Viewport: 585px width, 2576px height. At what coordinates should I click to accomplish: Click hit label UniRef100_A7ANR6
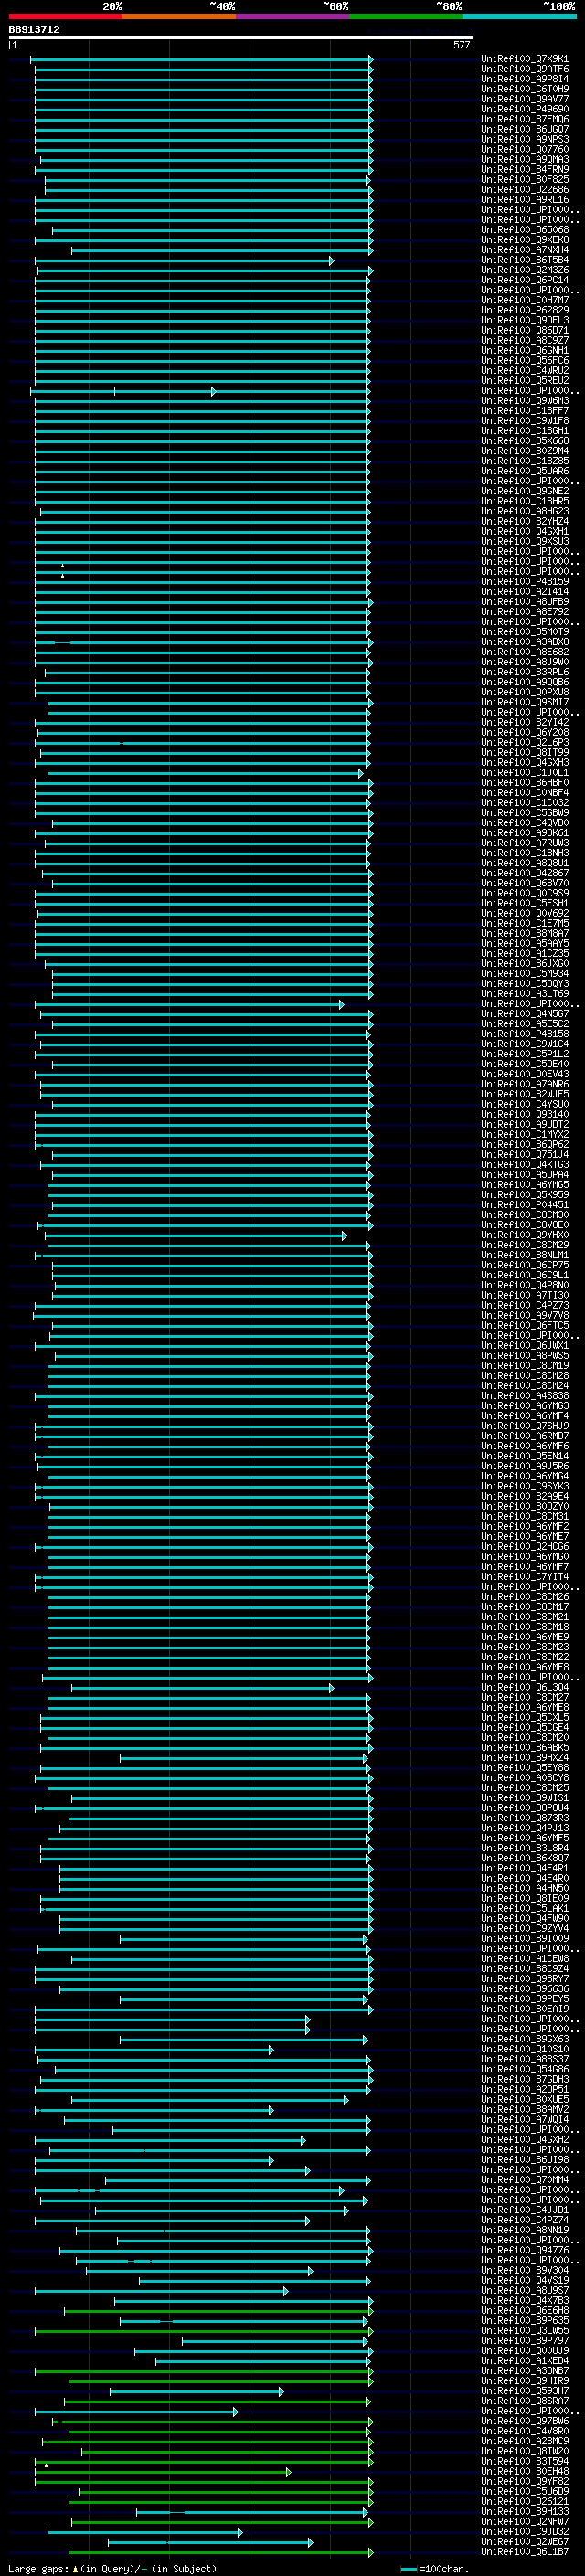[x=525, y=1084]
